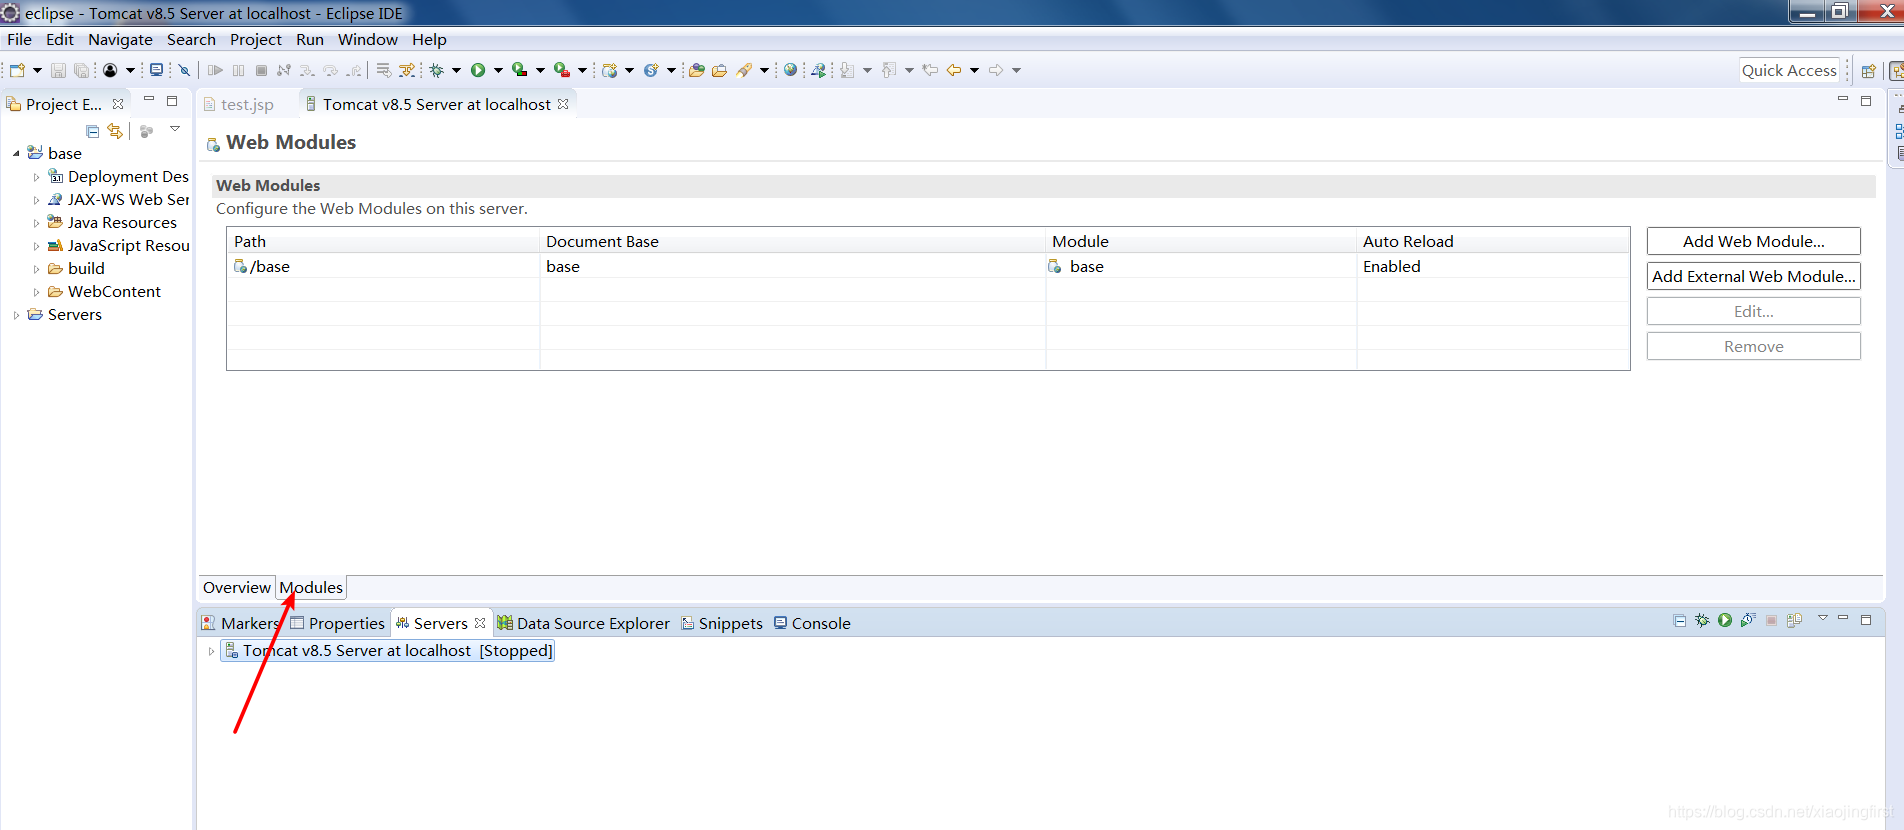This screenshot has width=1904, height=830.
Task: Click the Back navigation yellow arrow
Action: point(954,70)
